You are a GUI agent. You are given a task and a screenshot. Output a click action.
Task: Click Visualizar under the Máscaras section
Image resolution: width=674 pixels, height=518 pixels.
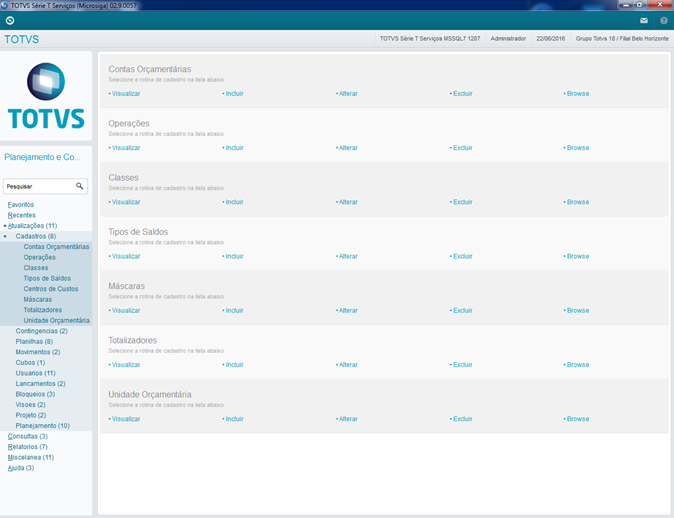tap(125, 310)
